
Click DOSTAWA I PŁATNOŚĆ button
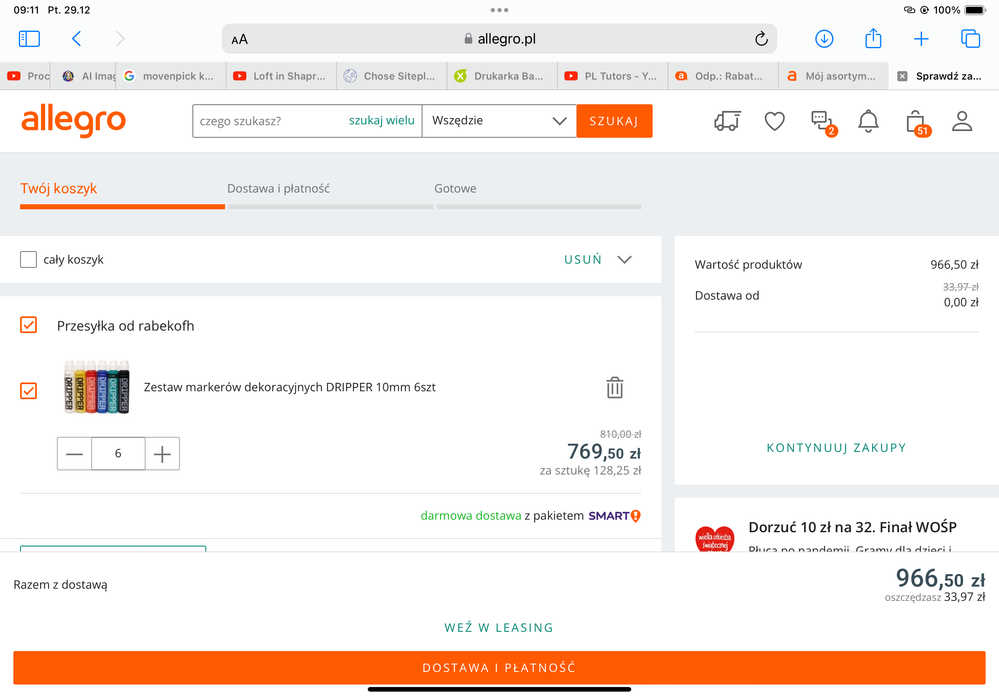pyautogui.click(x=500, y=667)
